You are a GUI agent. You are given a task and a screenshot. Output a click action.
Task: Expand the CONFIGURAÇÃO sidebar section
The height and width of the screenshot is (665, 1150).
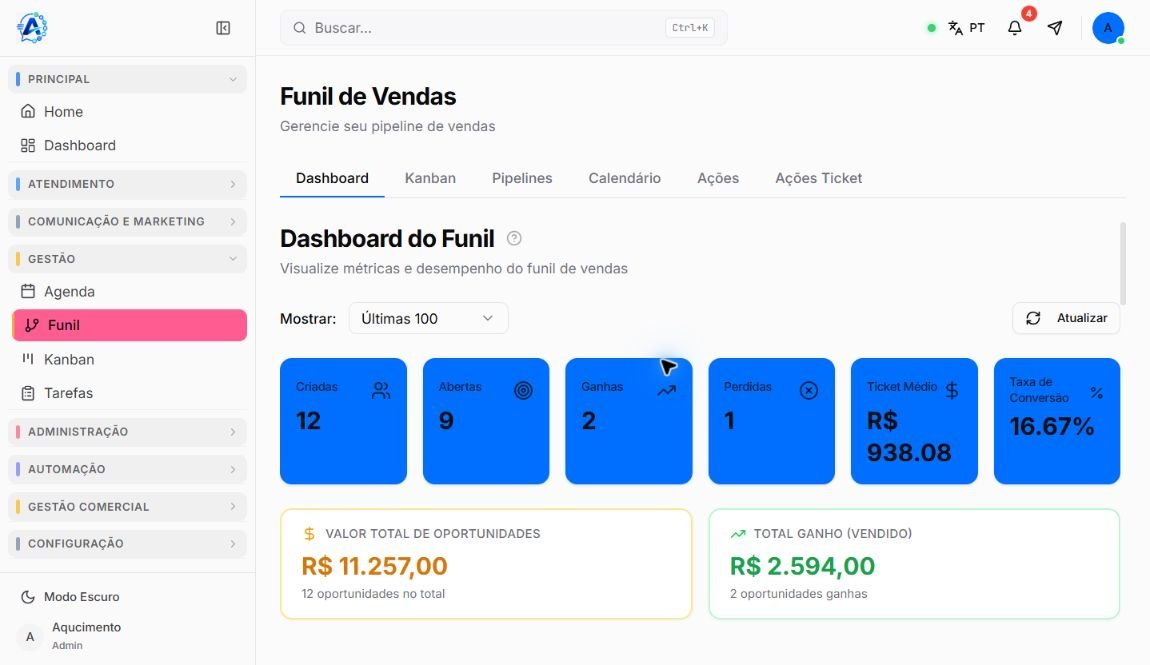[x=128, y=543]
